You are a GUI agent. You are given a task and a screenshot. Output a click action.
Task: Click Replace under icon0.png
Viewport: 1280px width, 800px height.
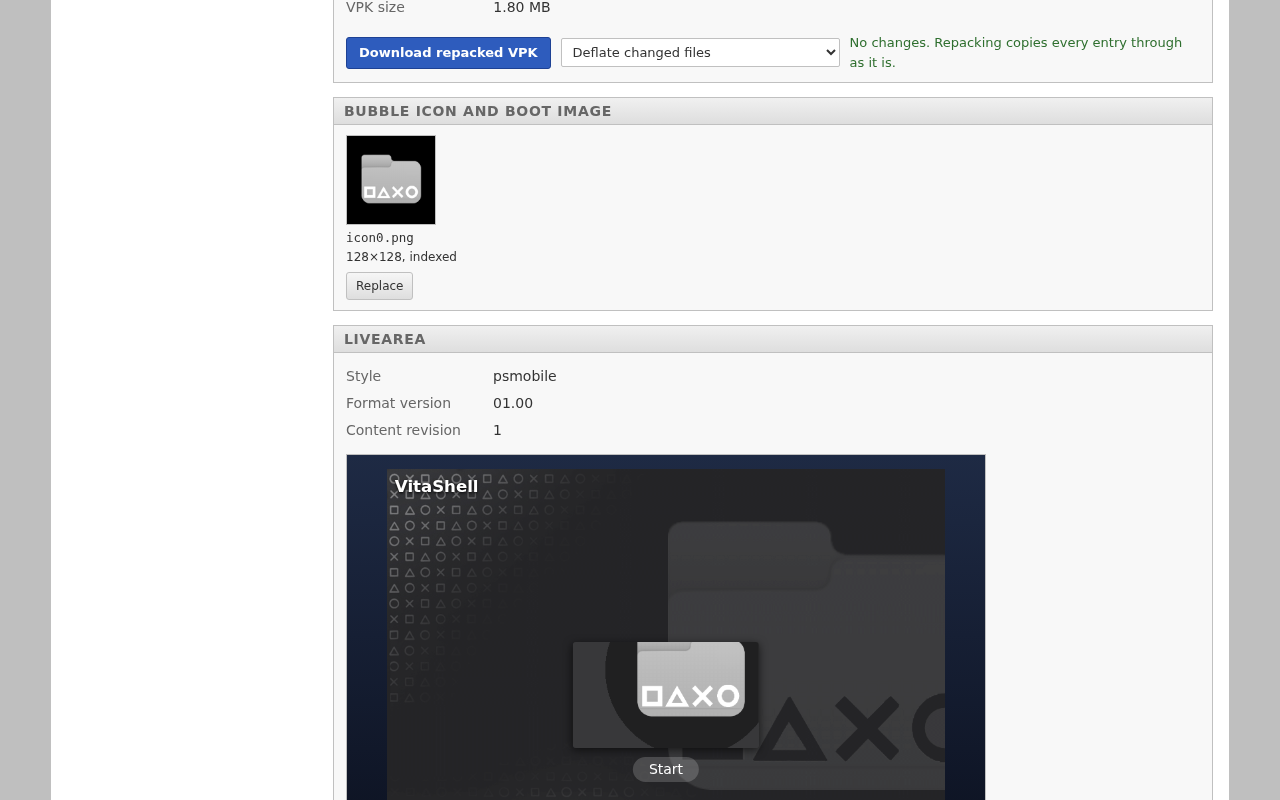click(x=379, y=286)
